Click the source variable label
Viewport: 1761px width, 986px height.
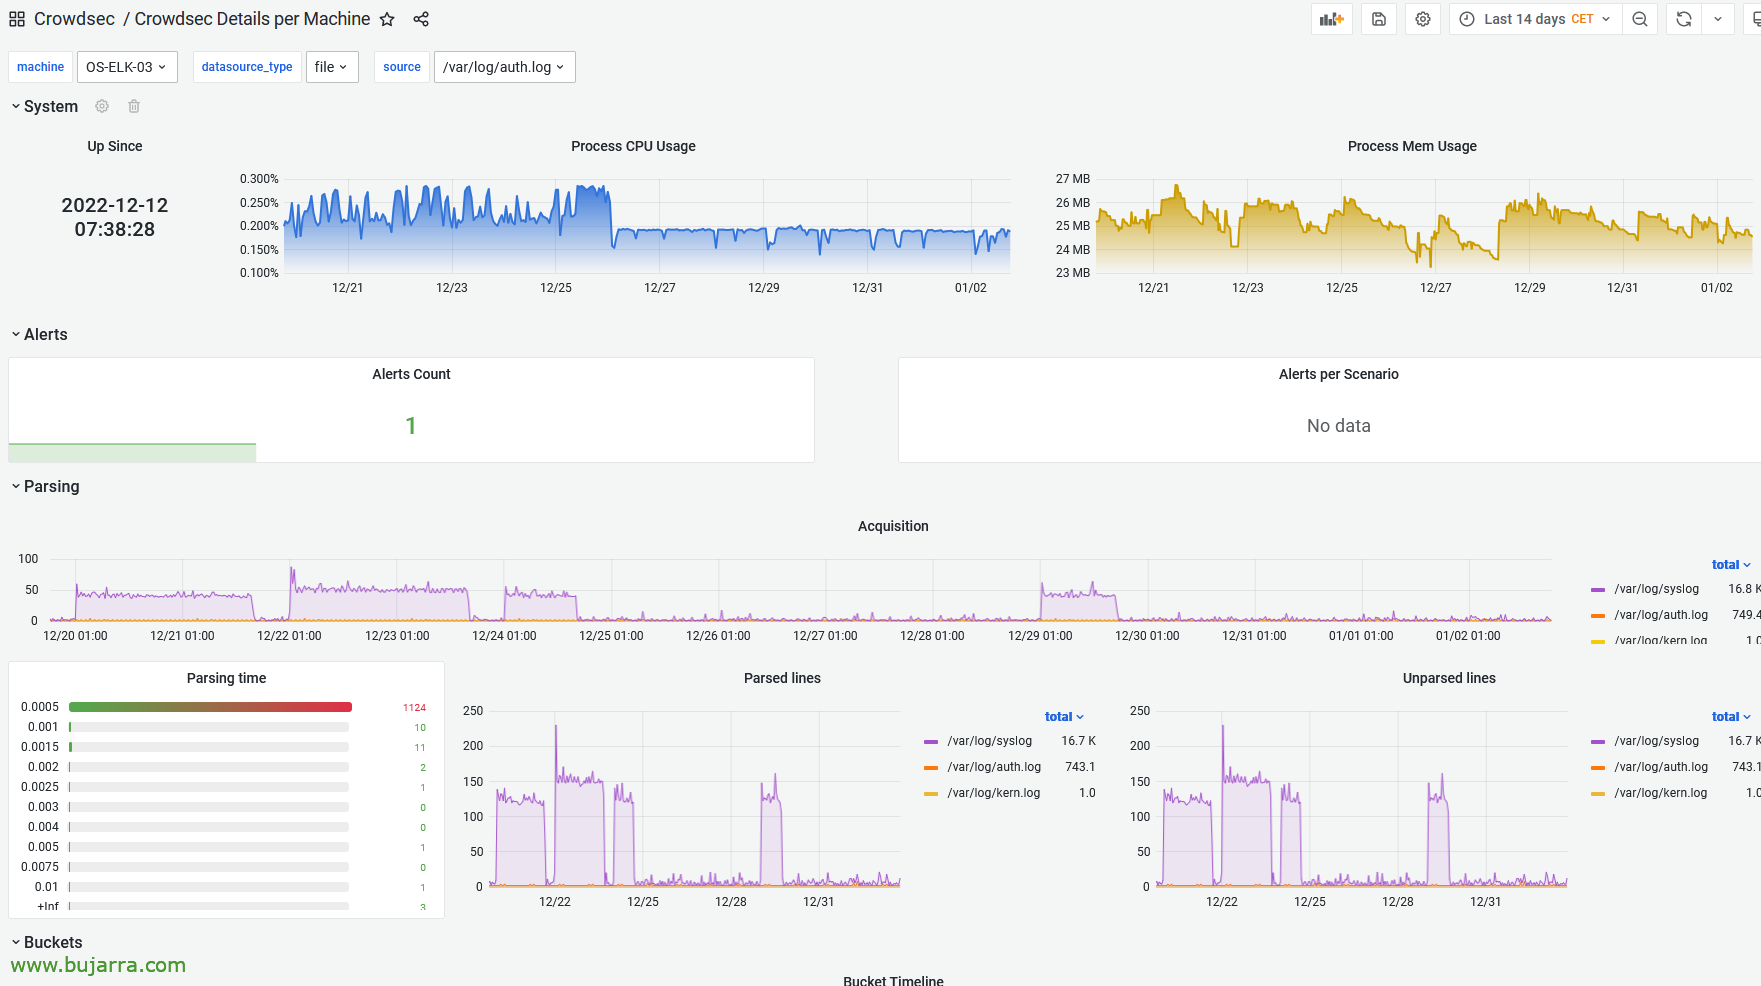coord(402,67)
